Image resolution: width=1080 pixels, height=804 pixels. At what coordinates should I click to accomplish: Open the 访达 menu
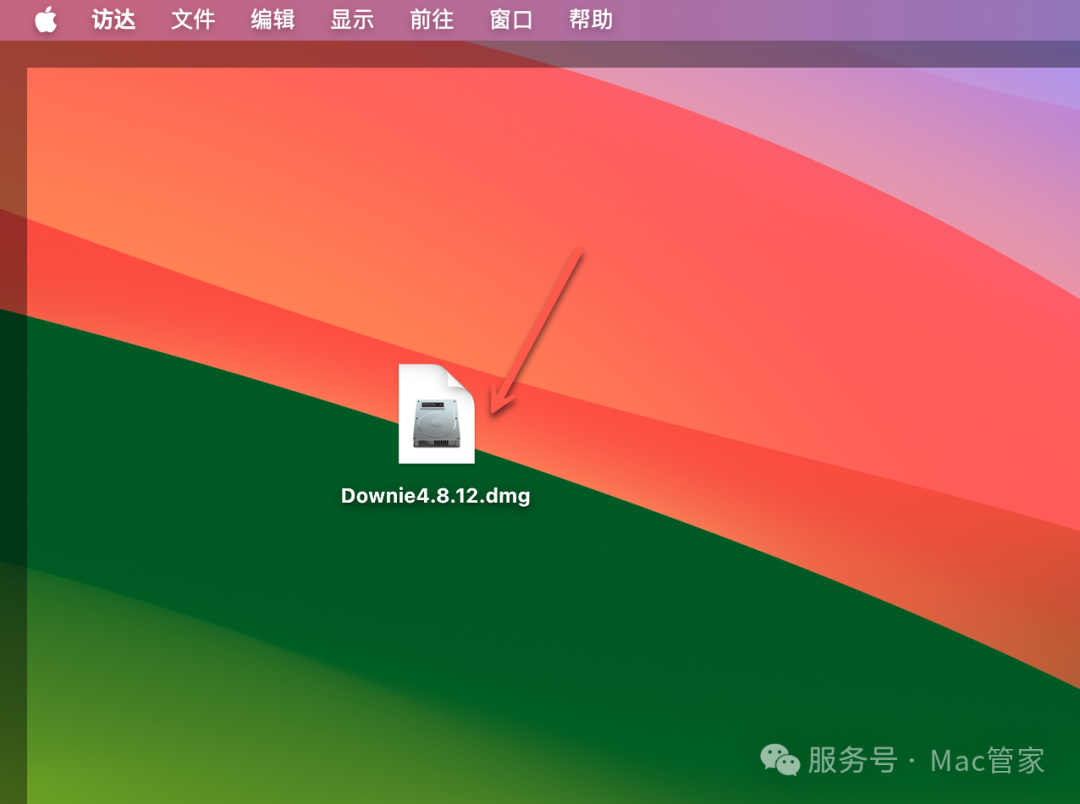coord(114,19)
